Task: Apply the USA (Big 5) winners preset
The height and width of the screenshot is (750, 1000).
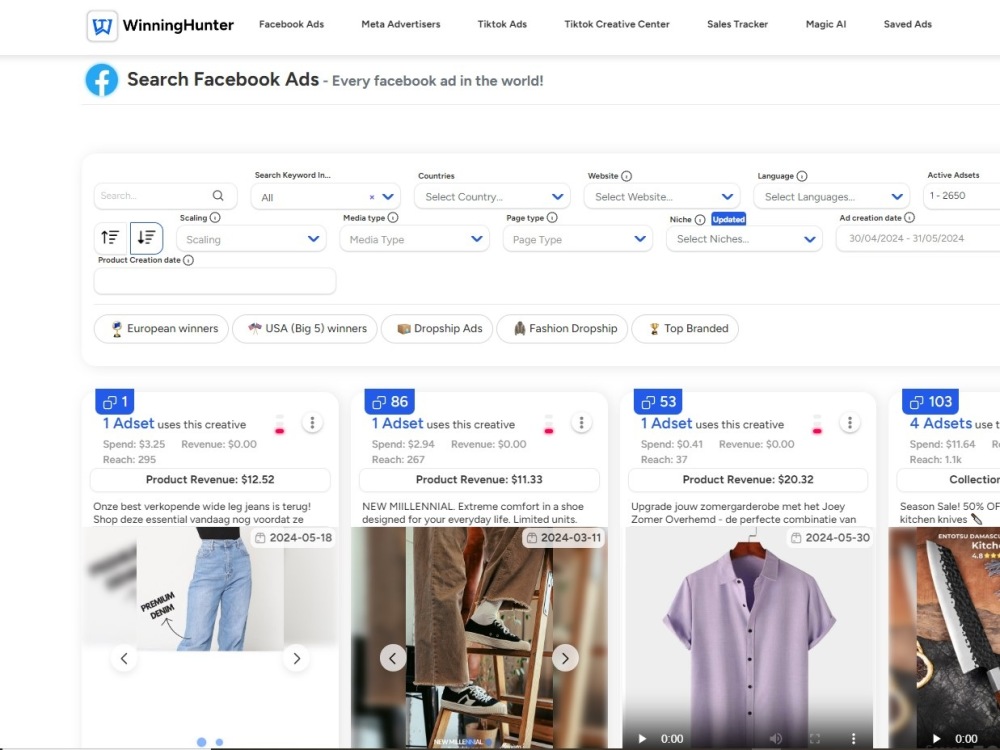Action: point(305,328)
